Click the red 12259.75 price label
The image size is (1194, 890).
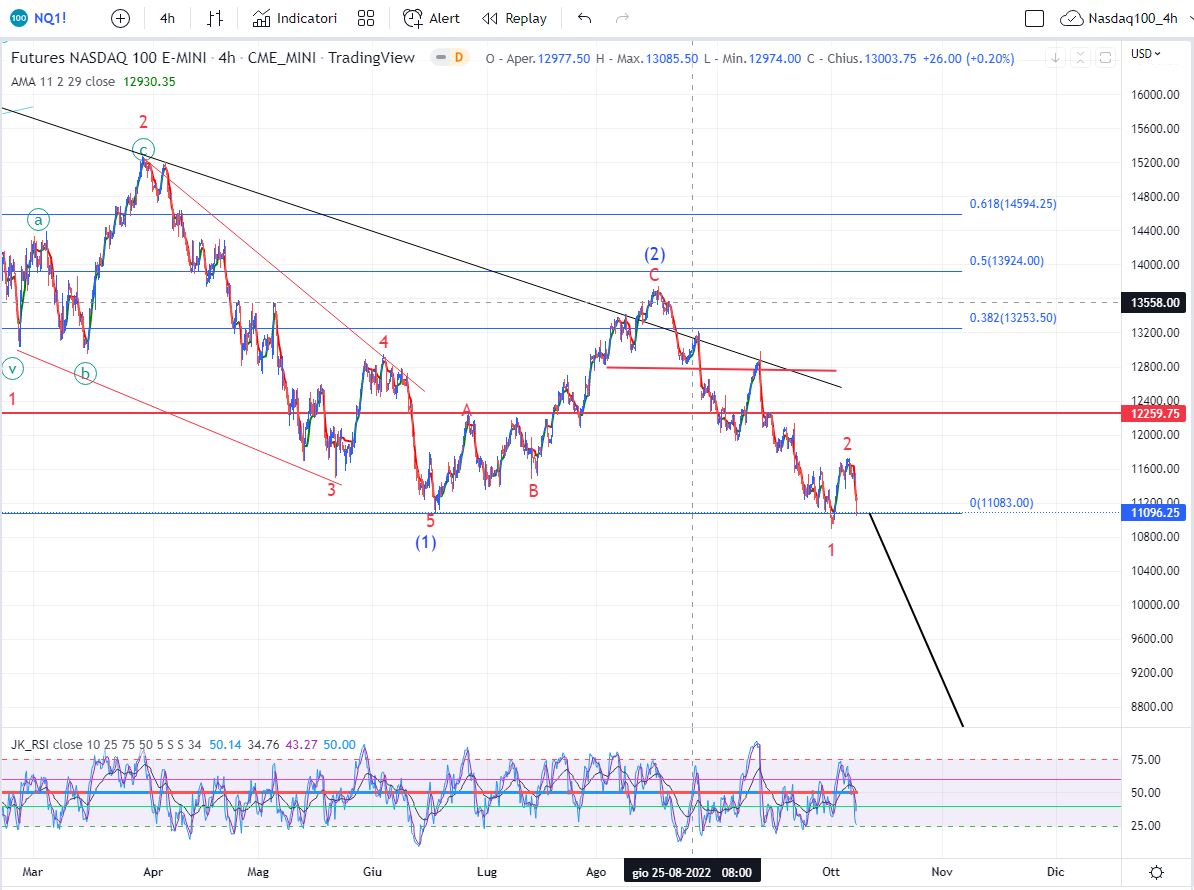click(x=1155, y=413)
